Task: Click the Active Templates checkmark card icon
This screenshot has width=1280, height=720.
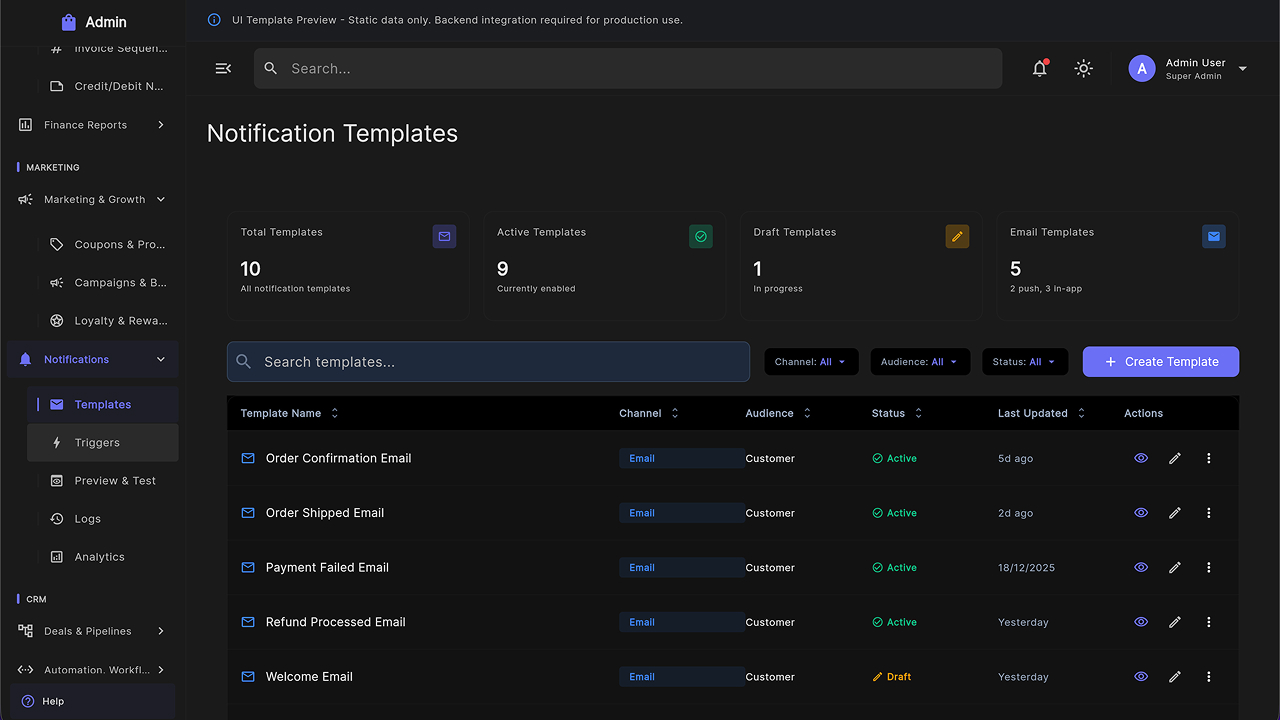Action: pyautogui.click(x=701, y=237)
